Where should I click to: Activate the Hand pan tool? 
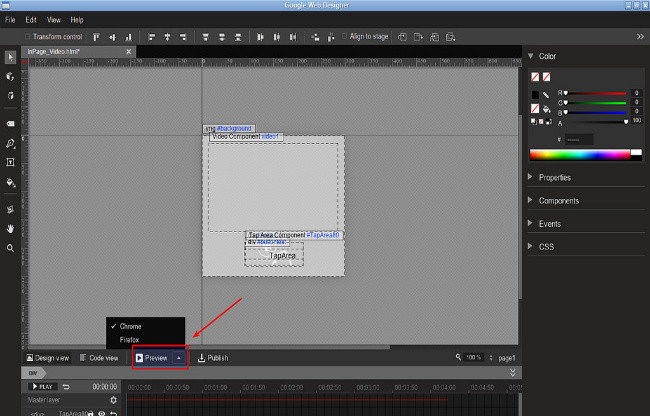tap(10, 228)
